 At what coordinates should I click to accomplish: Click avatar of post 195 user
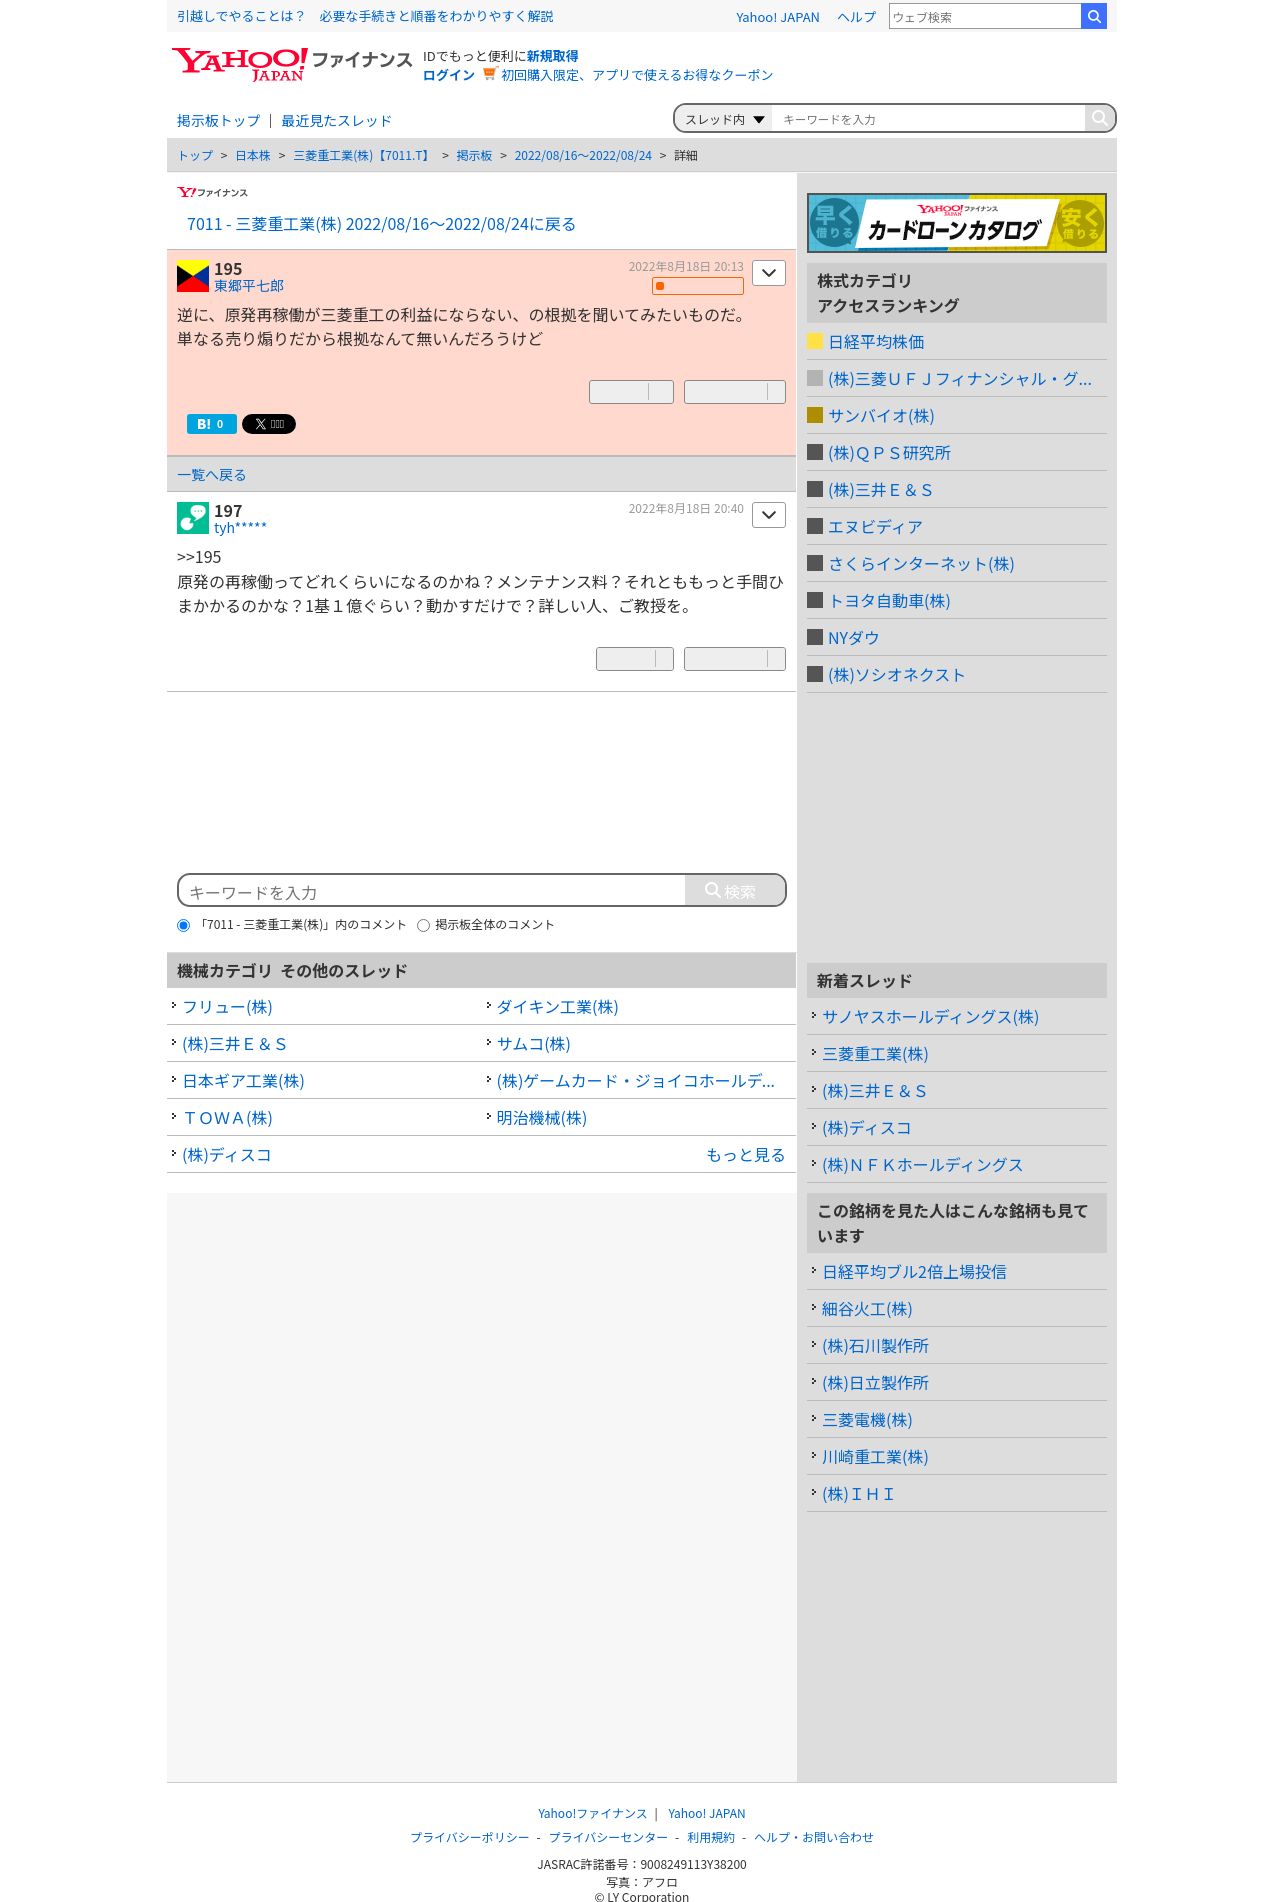click(x=193, y=276)
